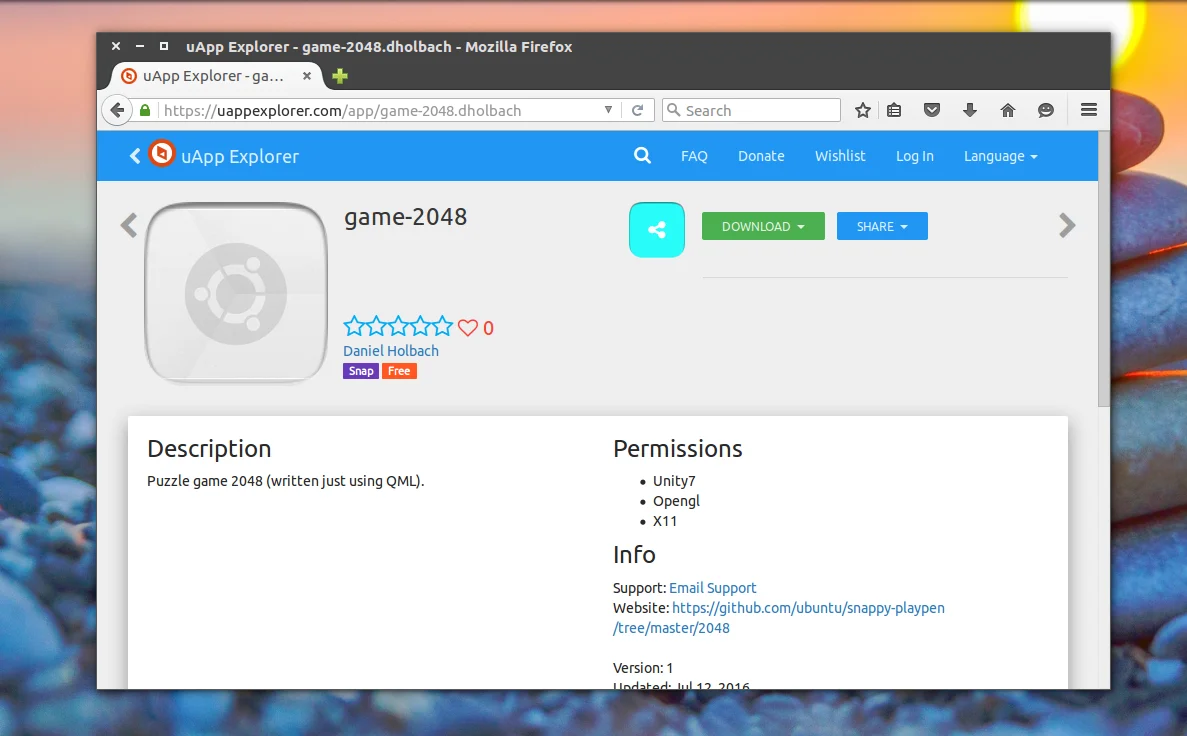Open the FAQ page
The image size is (1187, 736).
pos(694,156)
